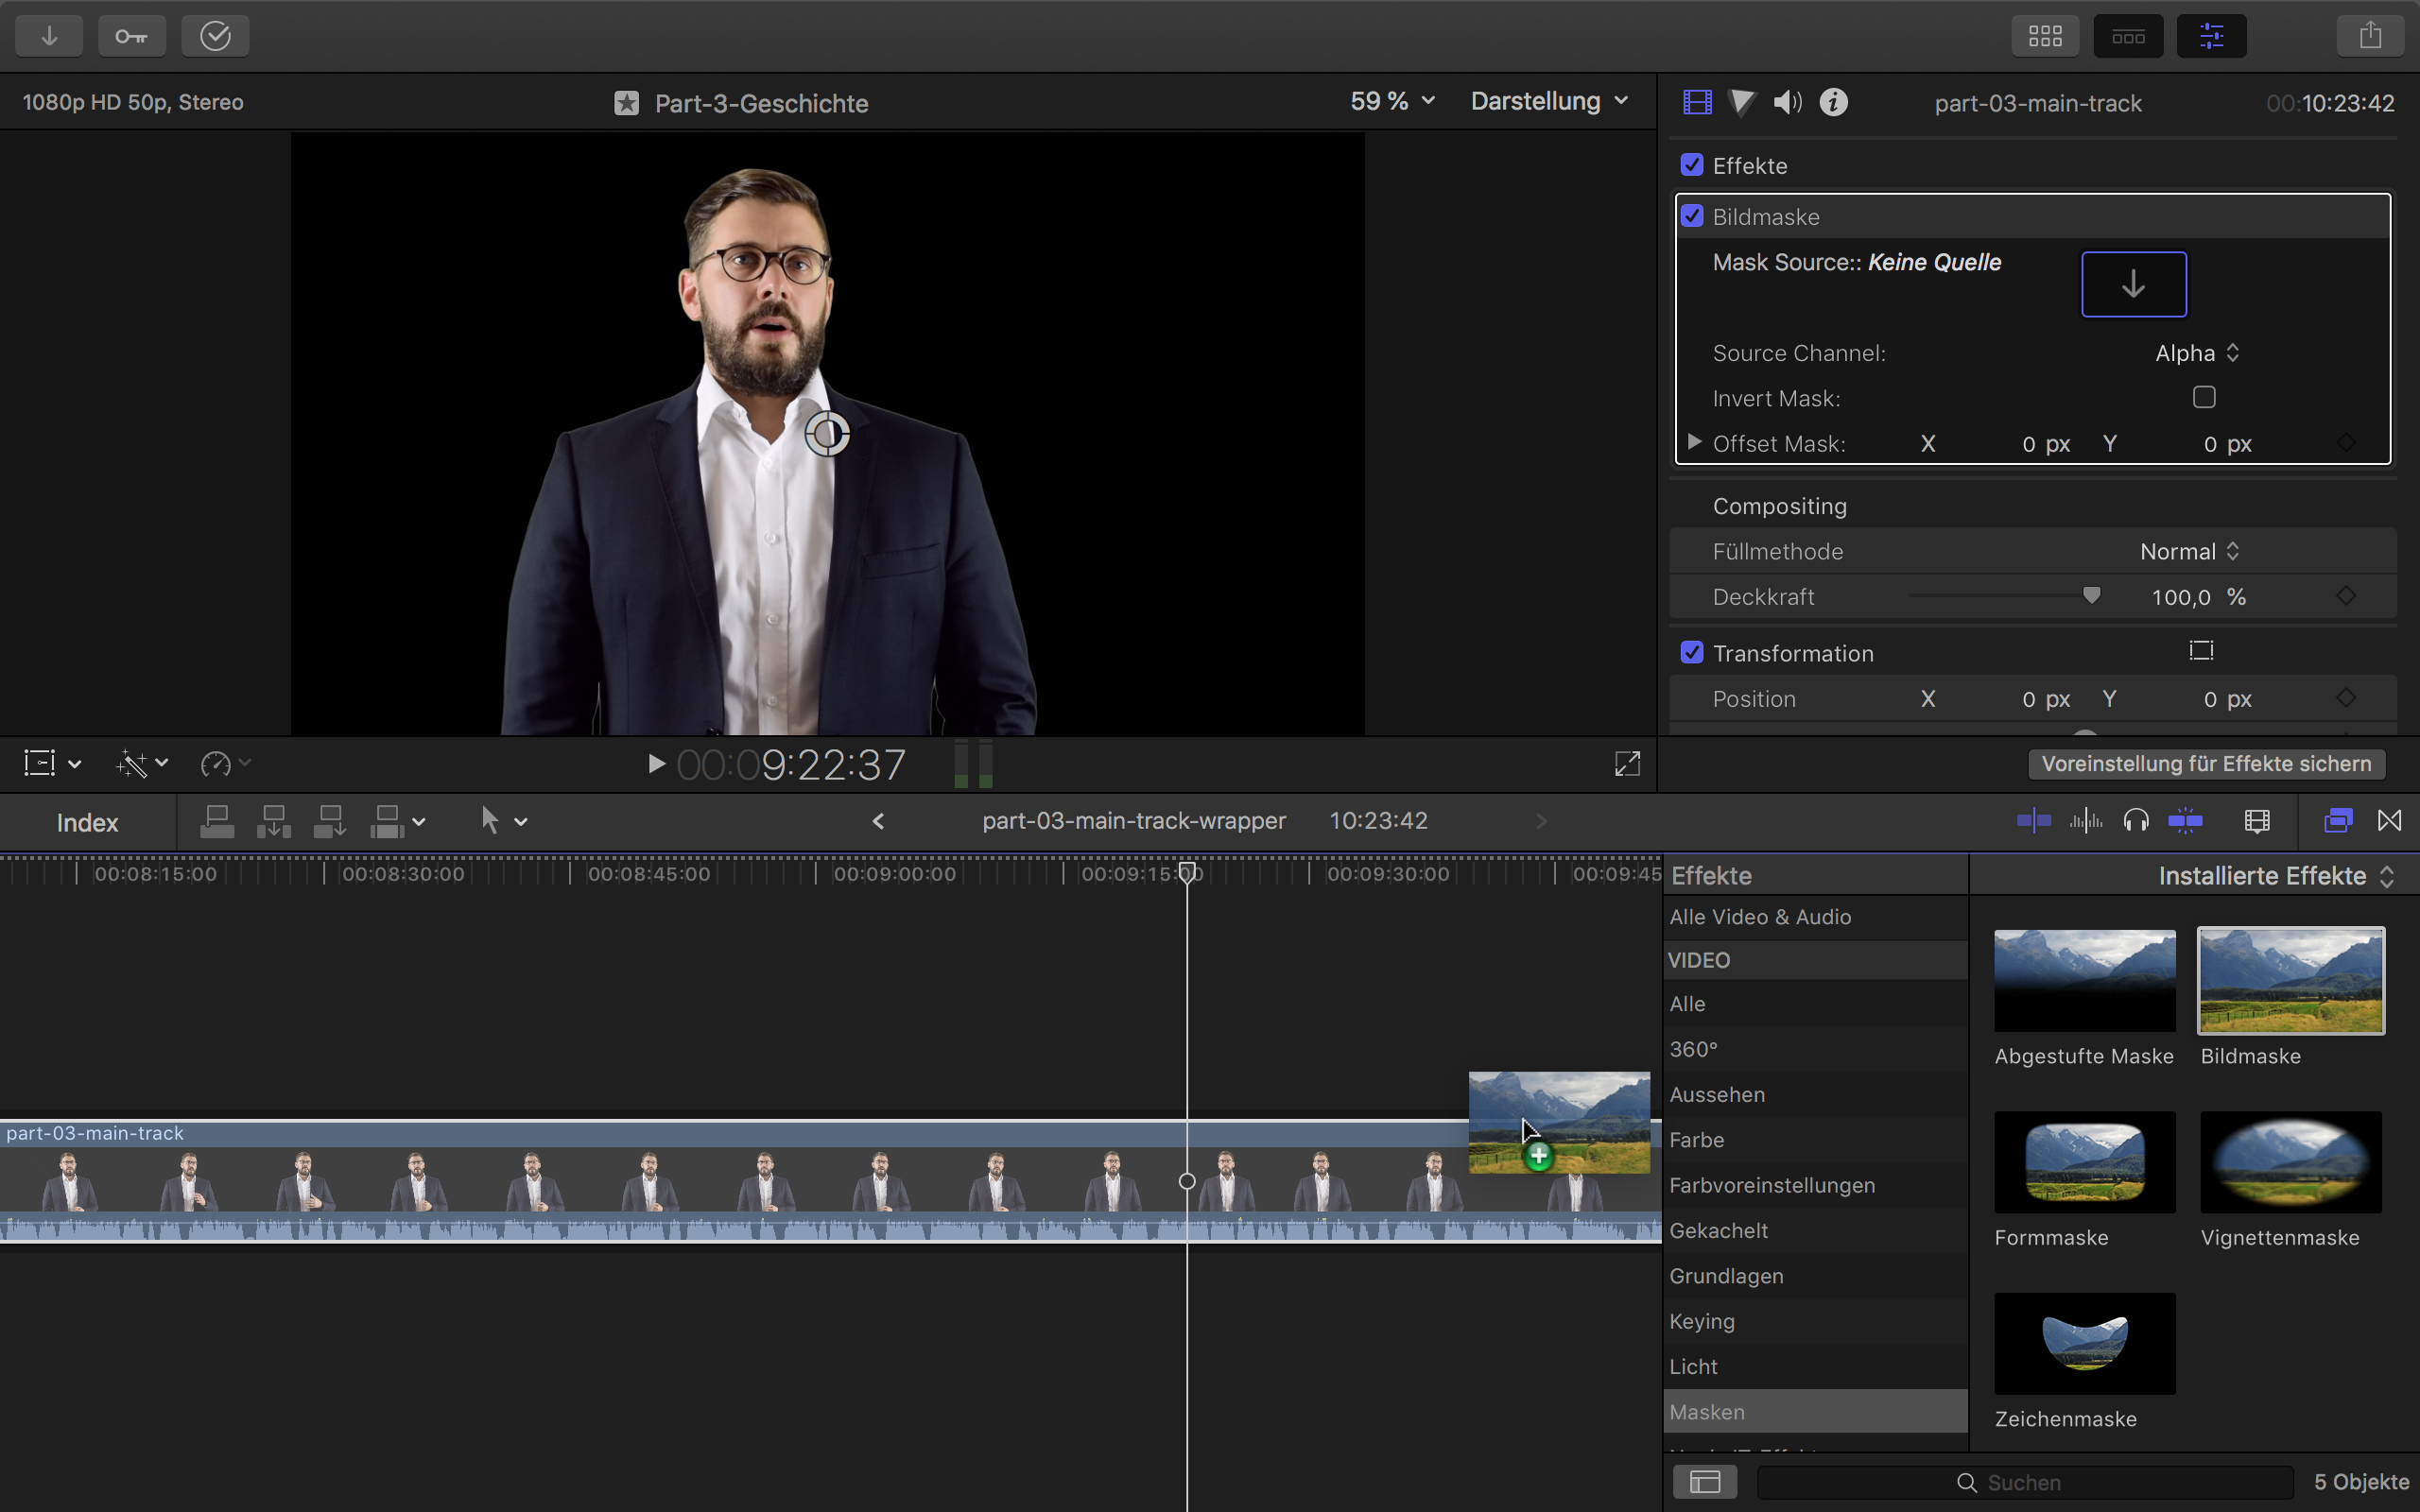Screen dimensions: 2420x1512
Task: Toggle the Transformation checkbox
Action: coord(1692,652)
